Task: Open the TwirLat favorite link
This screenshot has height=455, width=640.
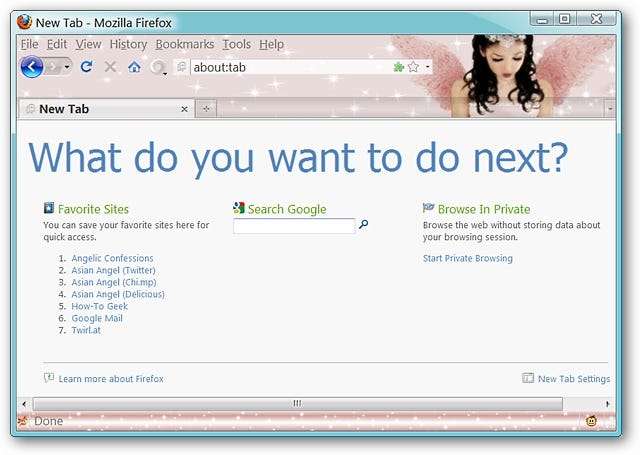Action: 86,330
